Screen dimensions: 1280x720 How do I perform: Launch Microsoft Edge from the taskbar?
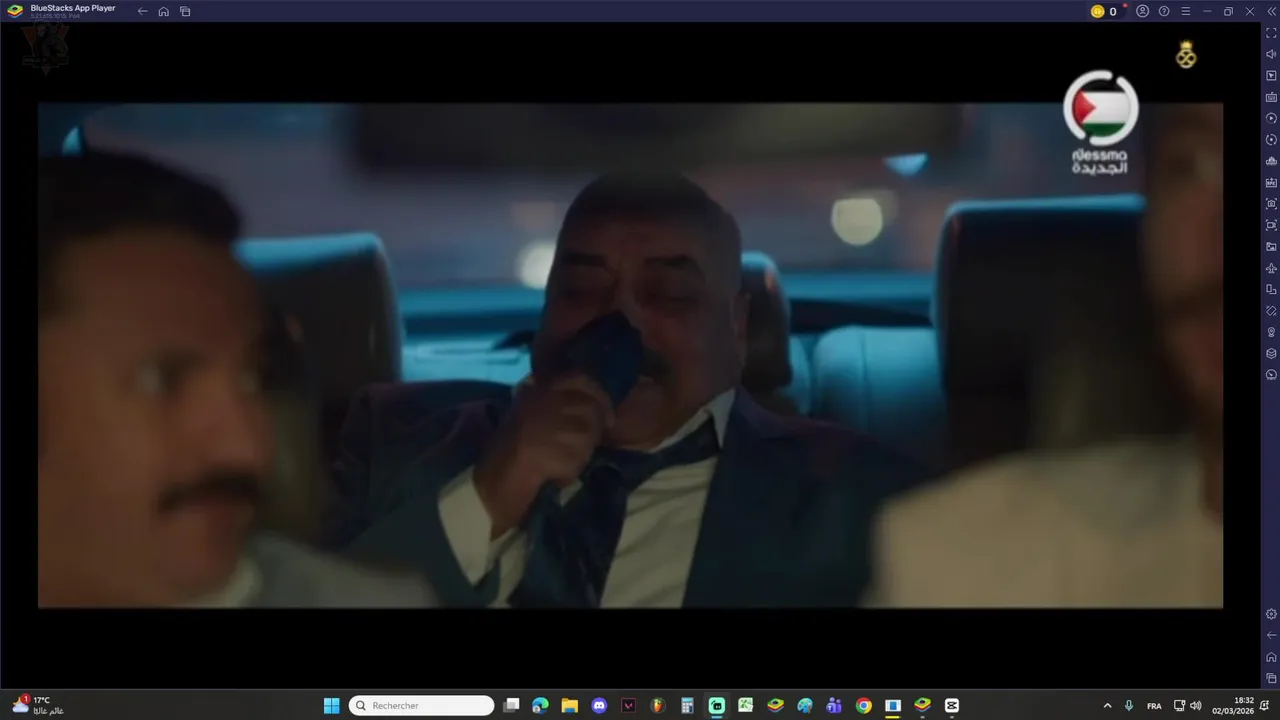click(x=540, y=705)
